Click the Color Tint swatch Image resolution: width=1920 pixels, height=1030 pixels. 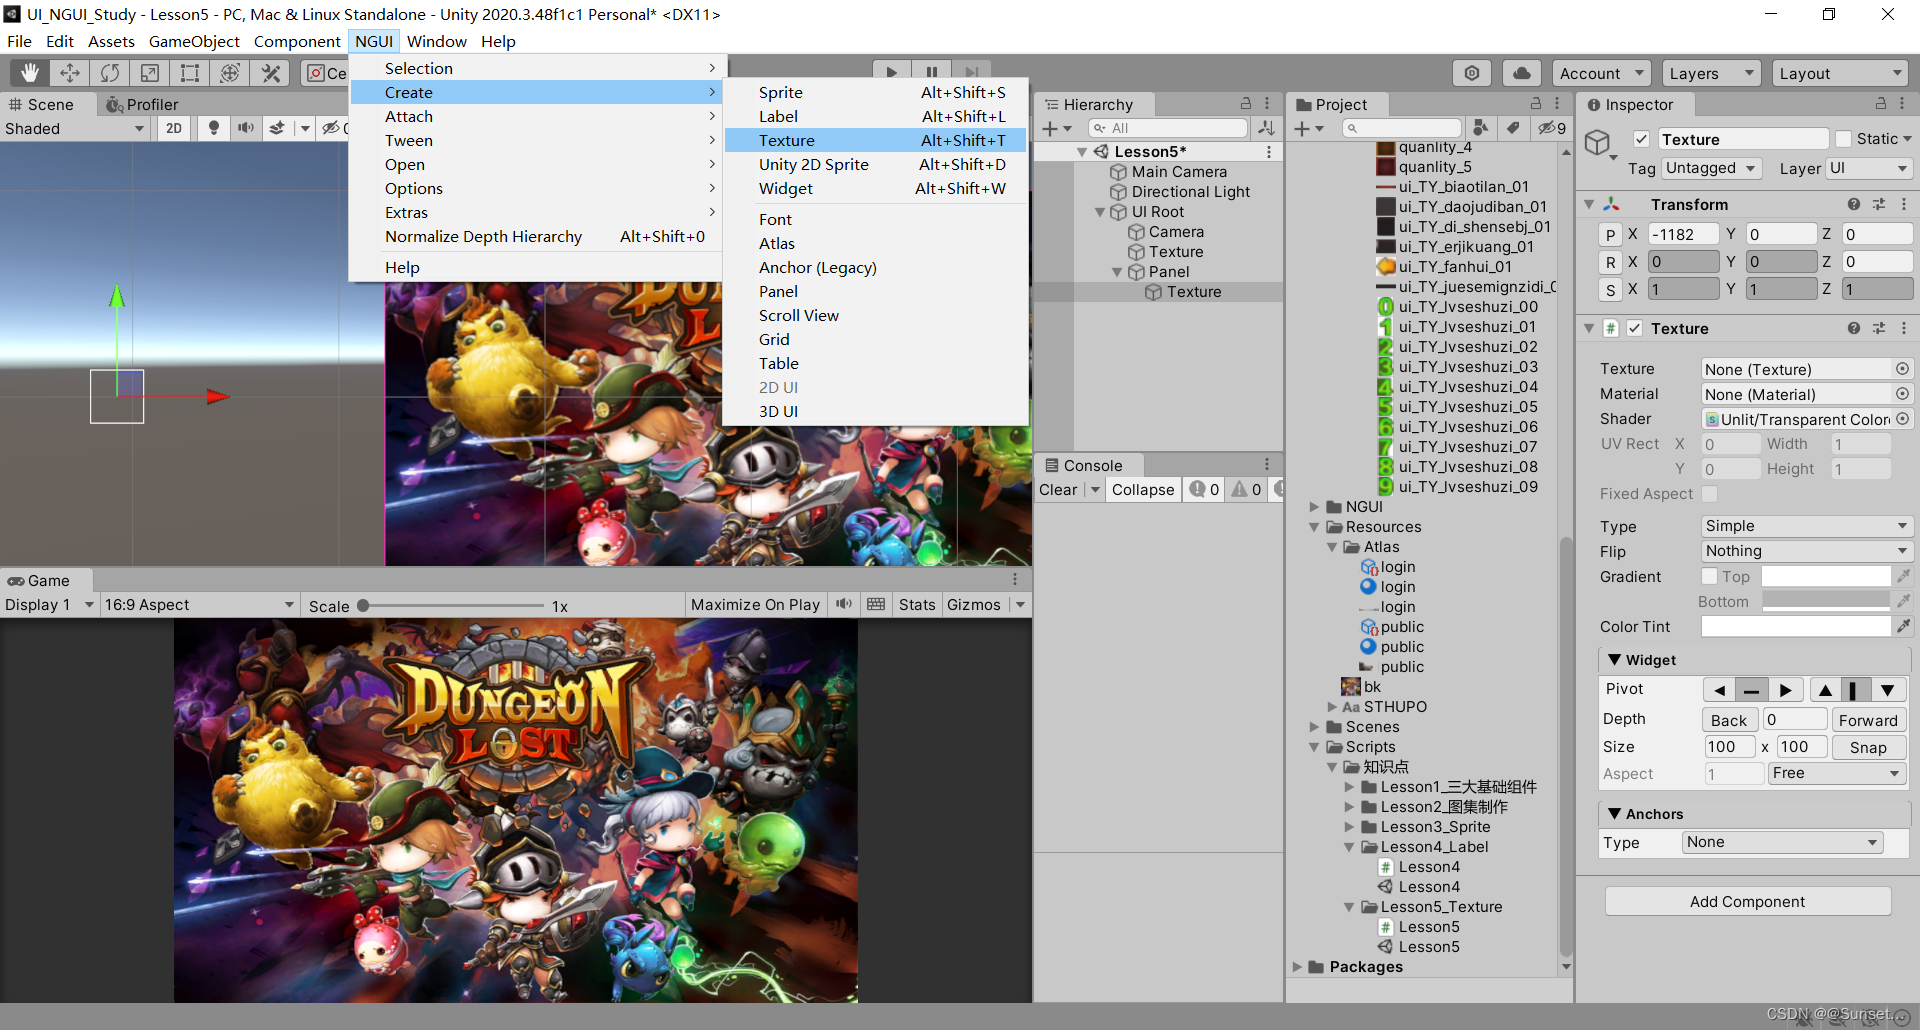[x=1796, y=626]
